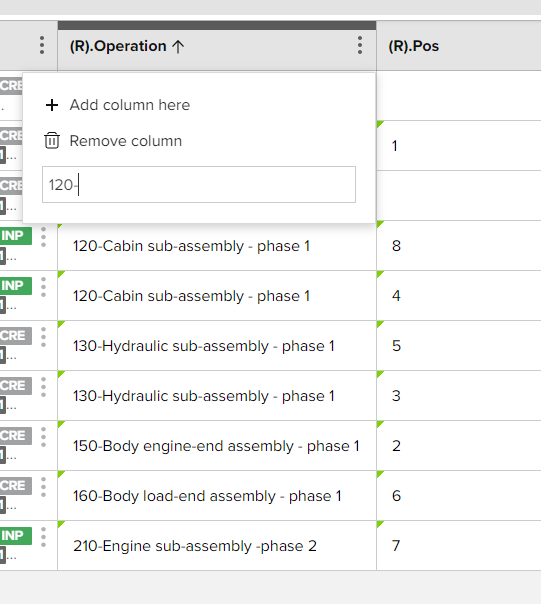The image size is (541, 604).
Task: Toggle the (R).Operation ascending sort arrow
Action: pyautogui.click(x=178, y=46)
